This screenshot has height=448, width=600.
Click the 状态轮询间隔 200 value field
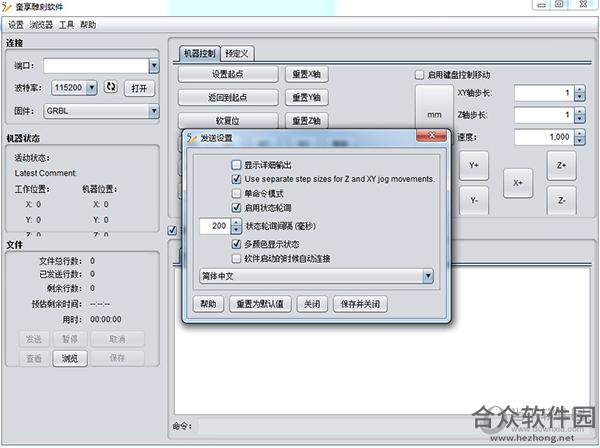click(215, 226)
